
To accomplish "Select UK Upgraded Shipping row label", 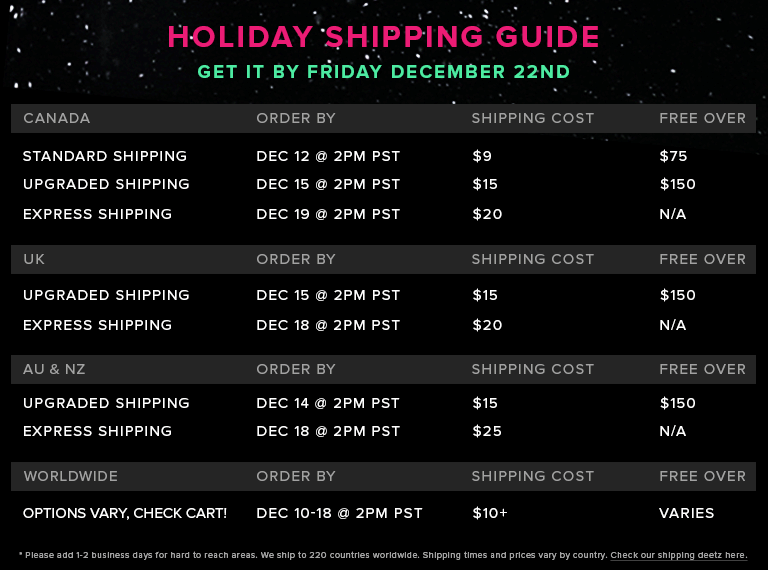I will pyautogui.click(x=106, y=295).
